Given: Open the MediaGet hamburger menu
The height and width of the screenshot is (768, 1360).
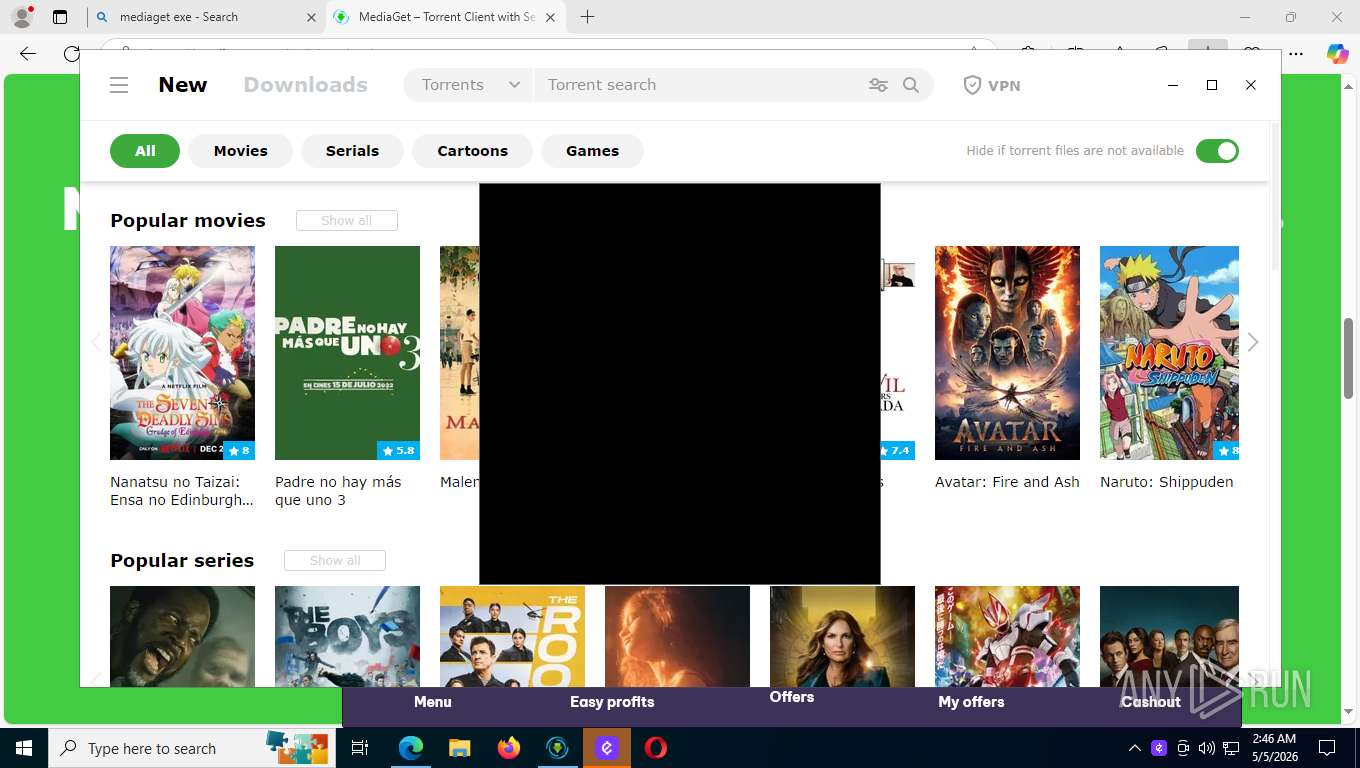Looking at the screenshot, I should 119,85.
